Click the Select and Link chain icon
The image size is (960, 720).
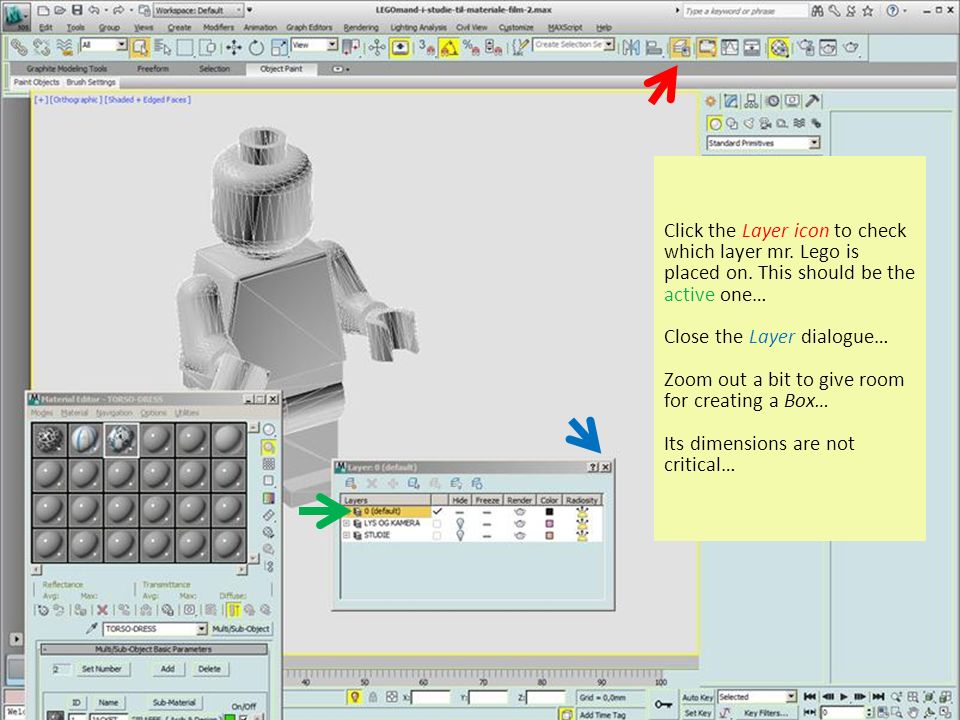coord(18,47)
